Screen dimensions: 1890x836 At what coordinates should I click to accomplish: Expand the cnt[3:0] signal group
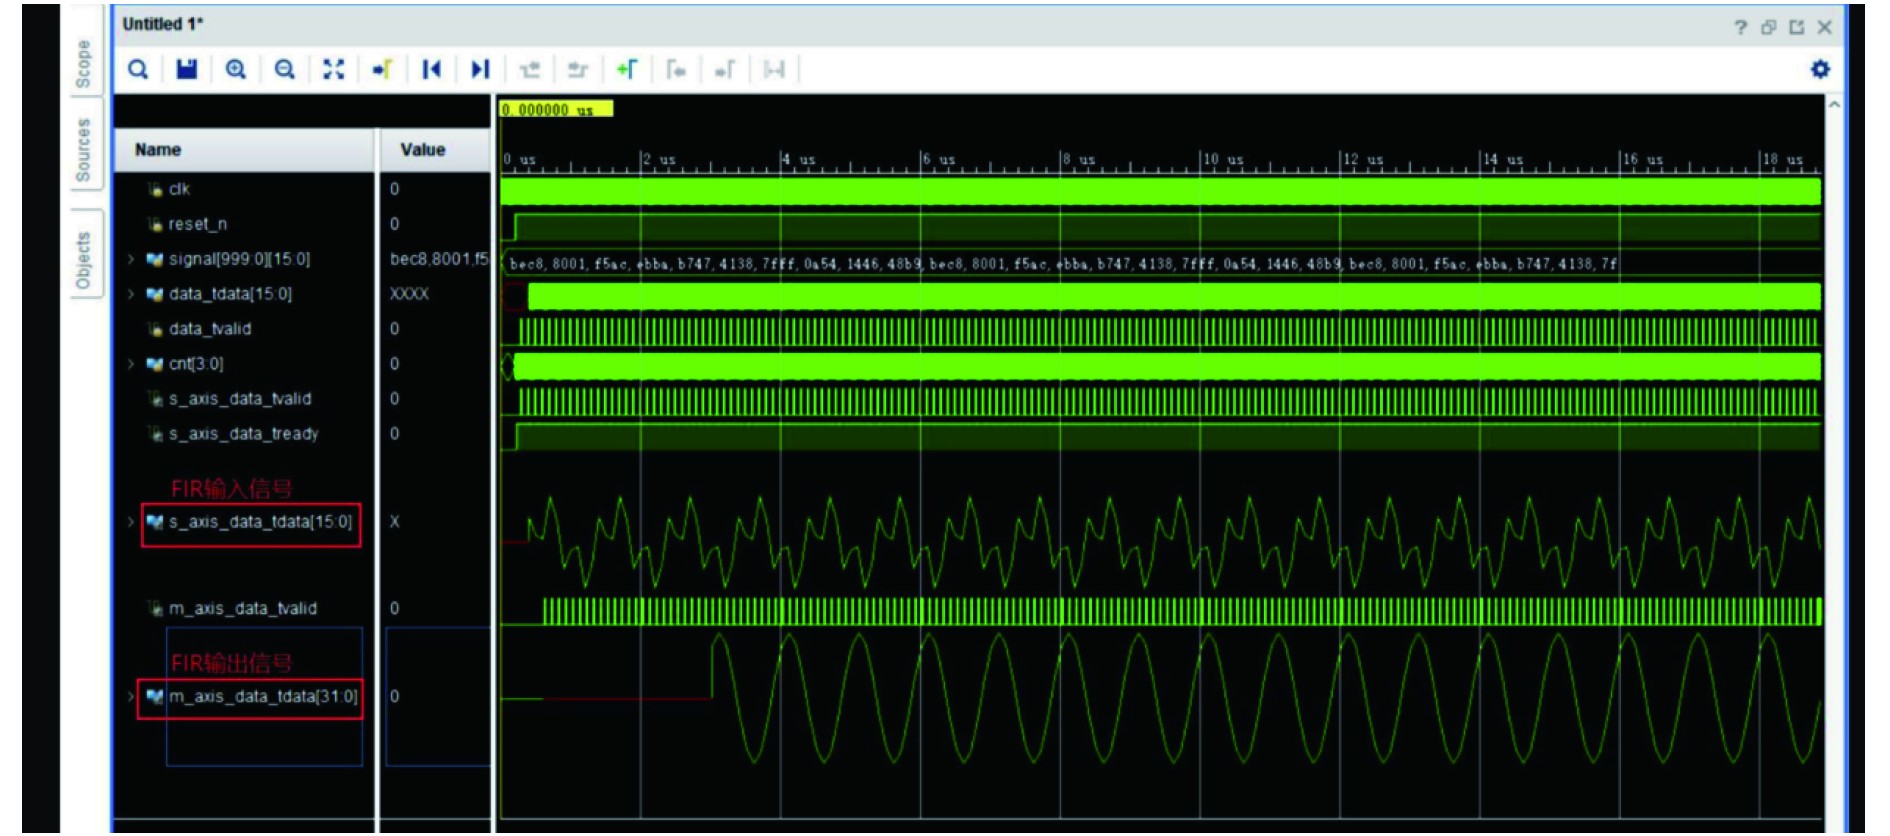click(131, 364)
